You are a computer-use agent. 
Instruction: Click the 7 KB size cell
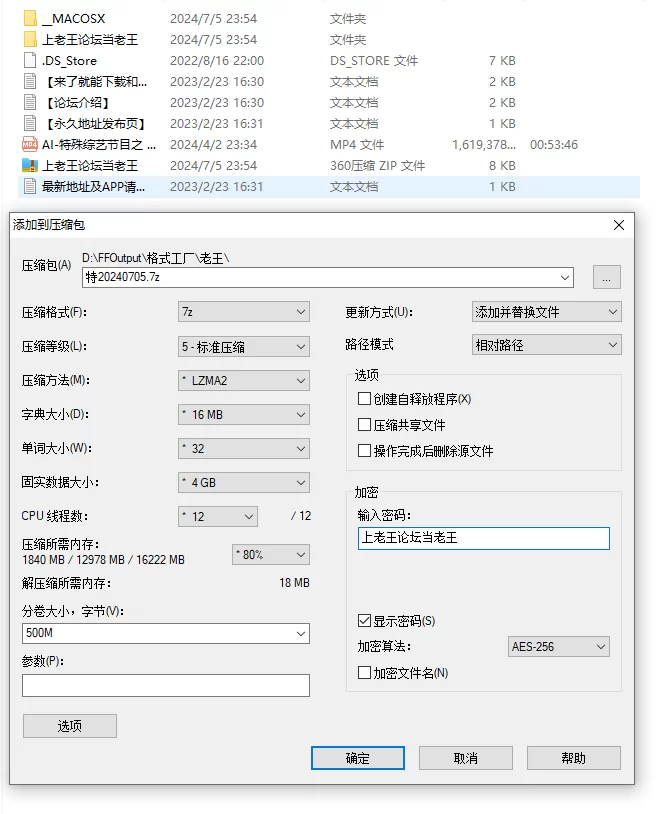tap(502, 61)
